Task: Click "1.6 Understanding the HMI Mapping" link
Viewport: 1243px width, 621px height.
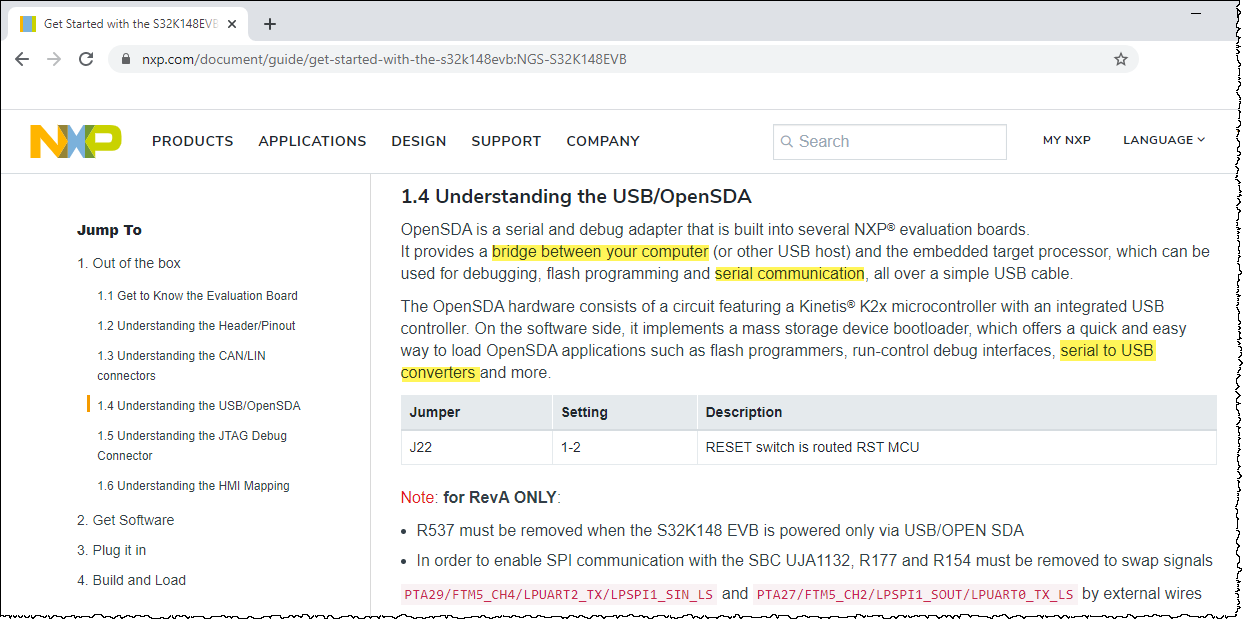Action: point(193,485)
